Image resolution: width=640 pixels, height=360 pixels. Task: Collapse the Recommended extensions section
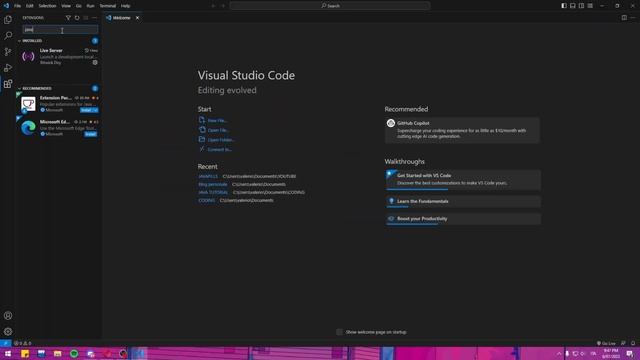19,89
